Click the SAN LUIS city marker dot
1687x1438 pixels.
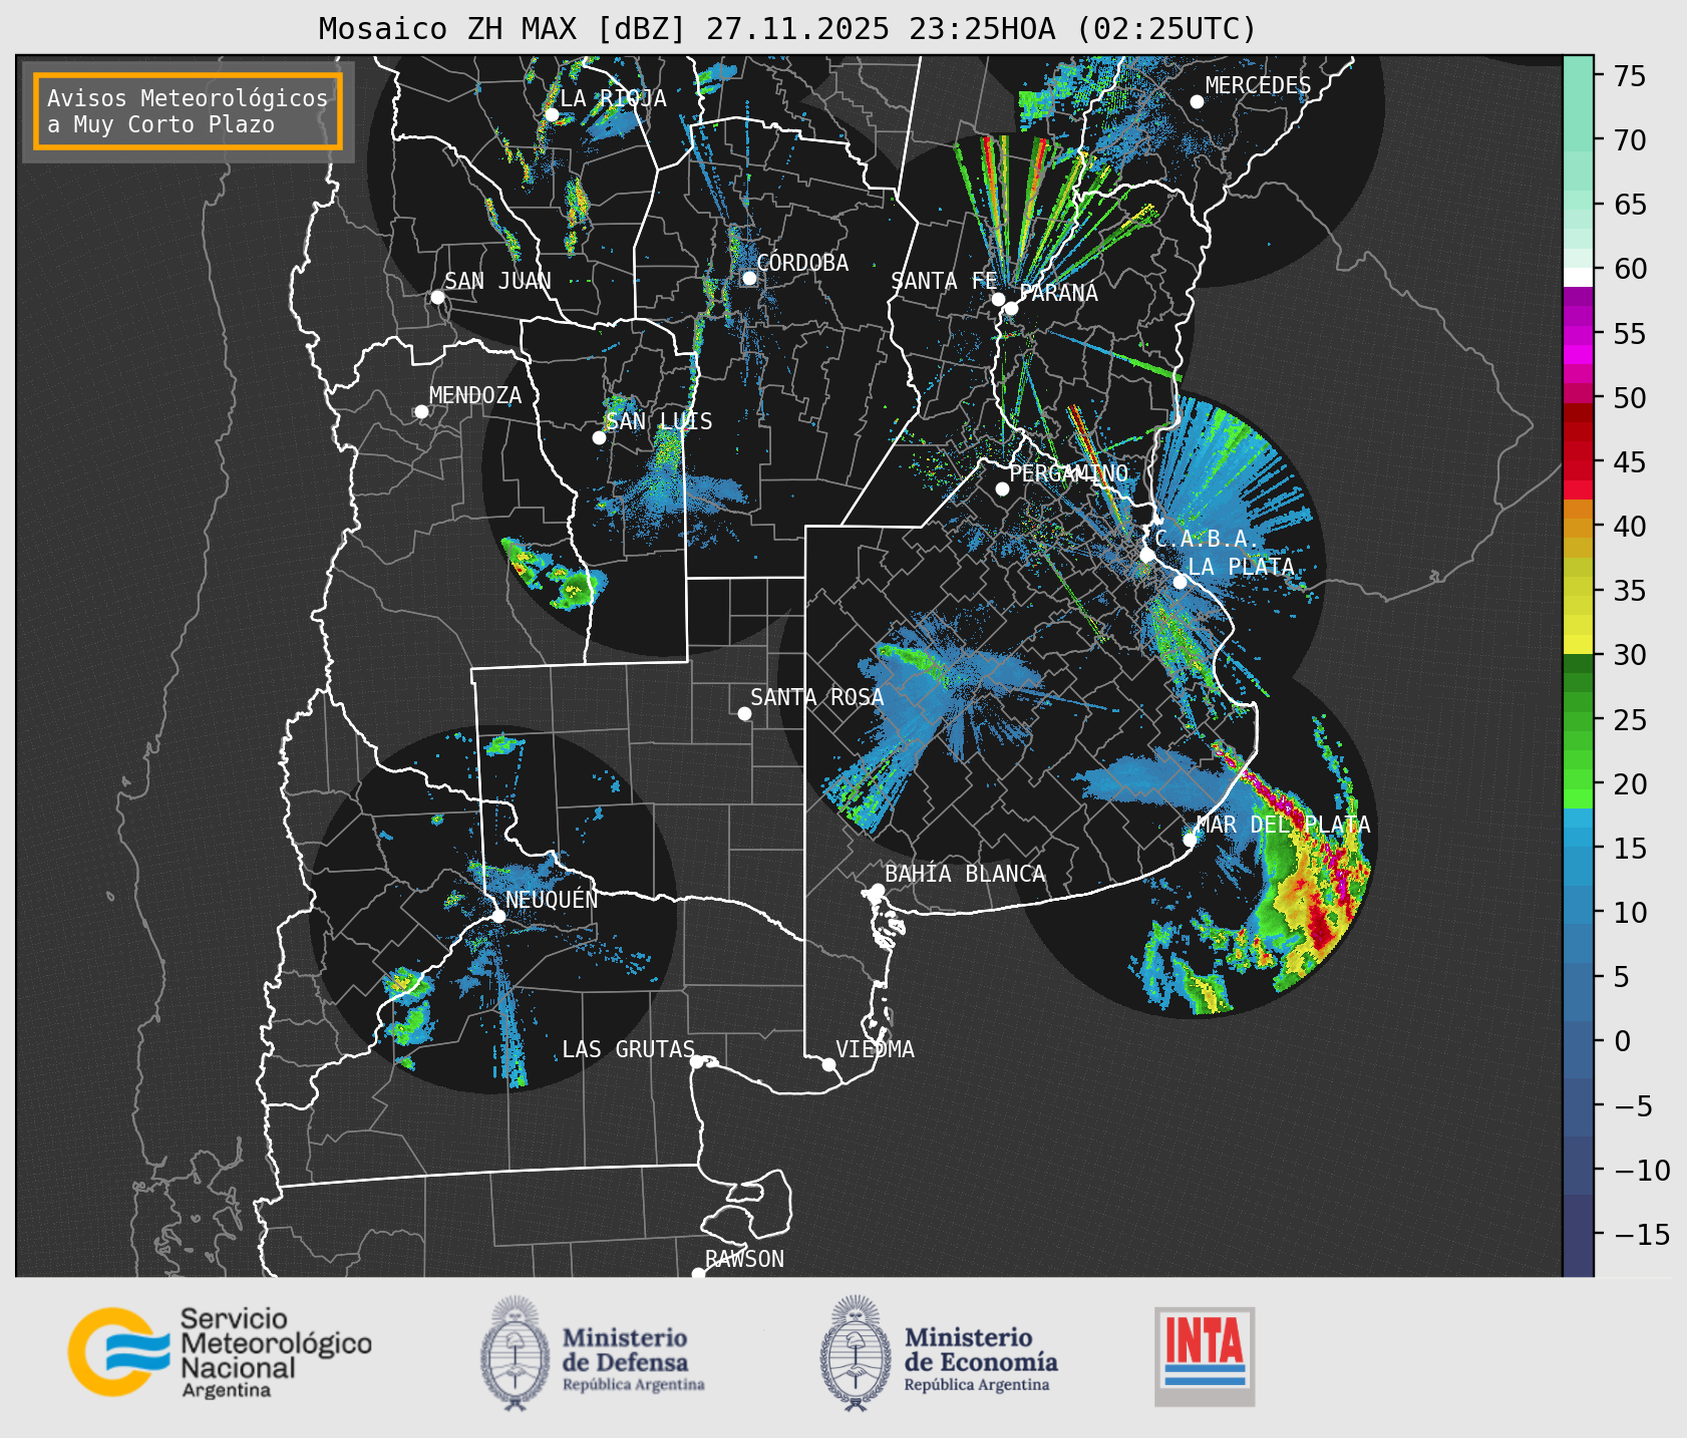tap(599, 438)
